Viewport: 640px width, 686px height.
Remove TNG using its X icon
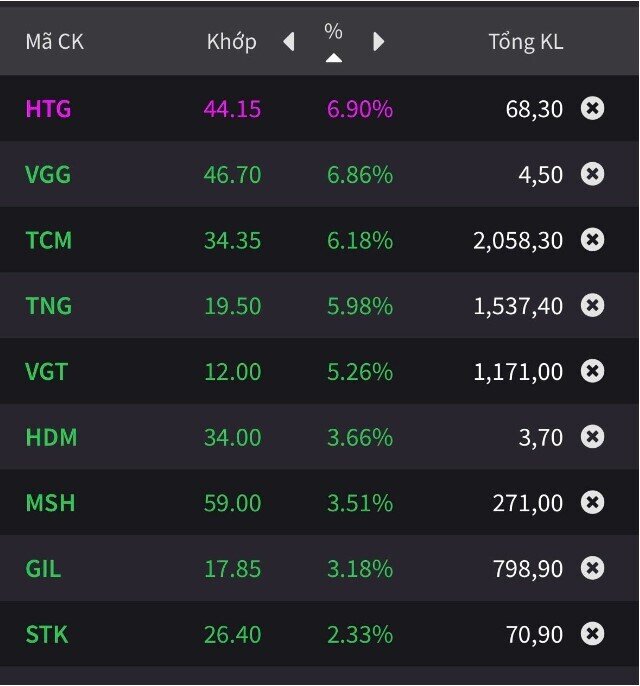[x=592, y=305]
